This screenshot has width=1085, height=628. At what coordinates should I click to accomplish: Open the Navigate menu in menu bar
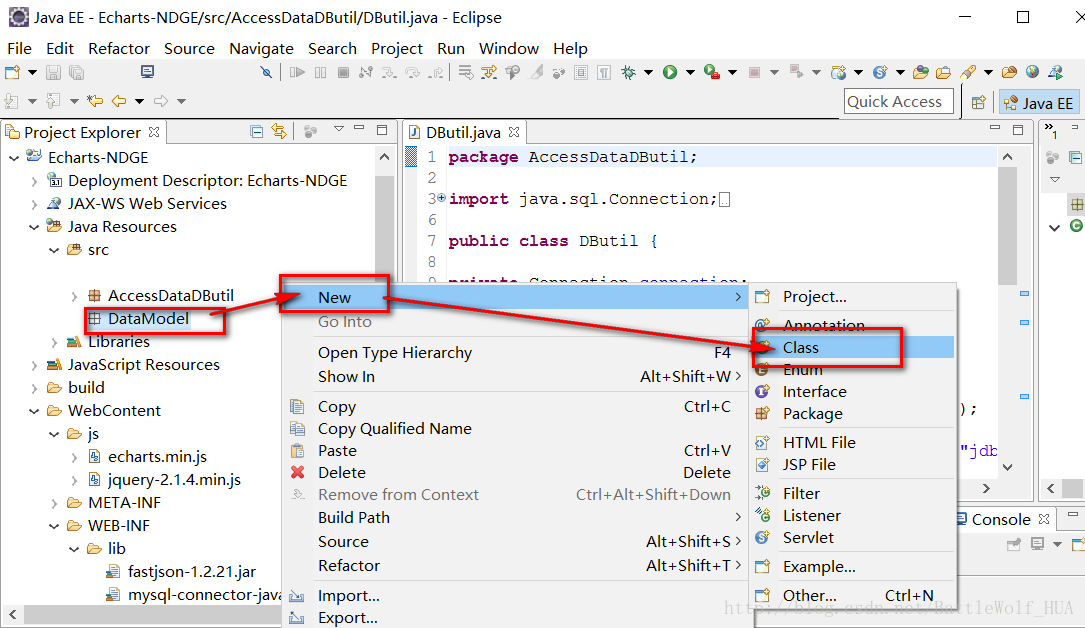tap(262, 48)
